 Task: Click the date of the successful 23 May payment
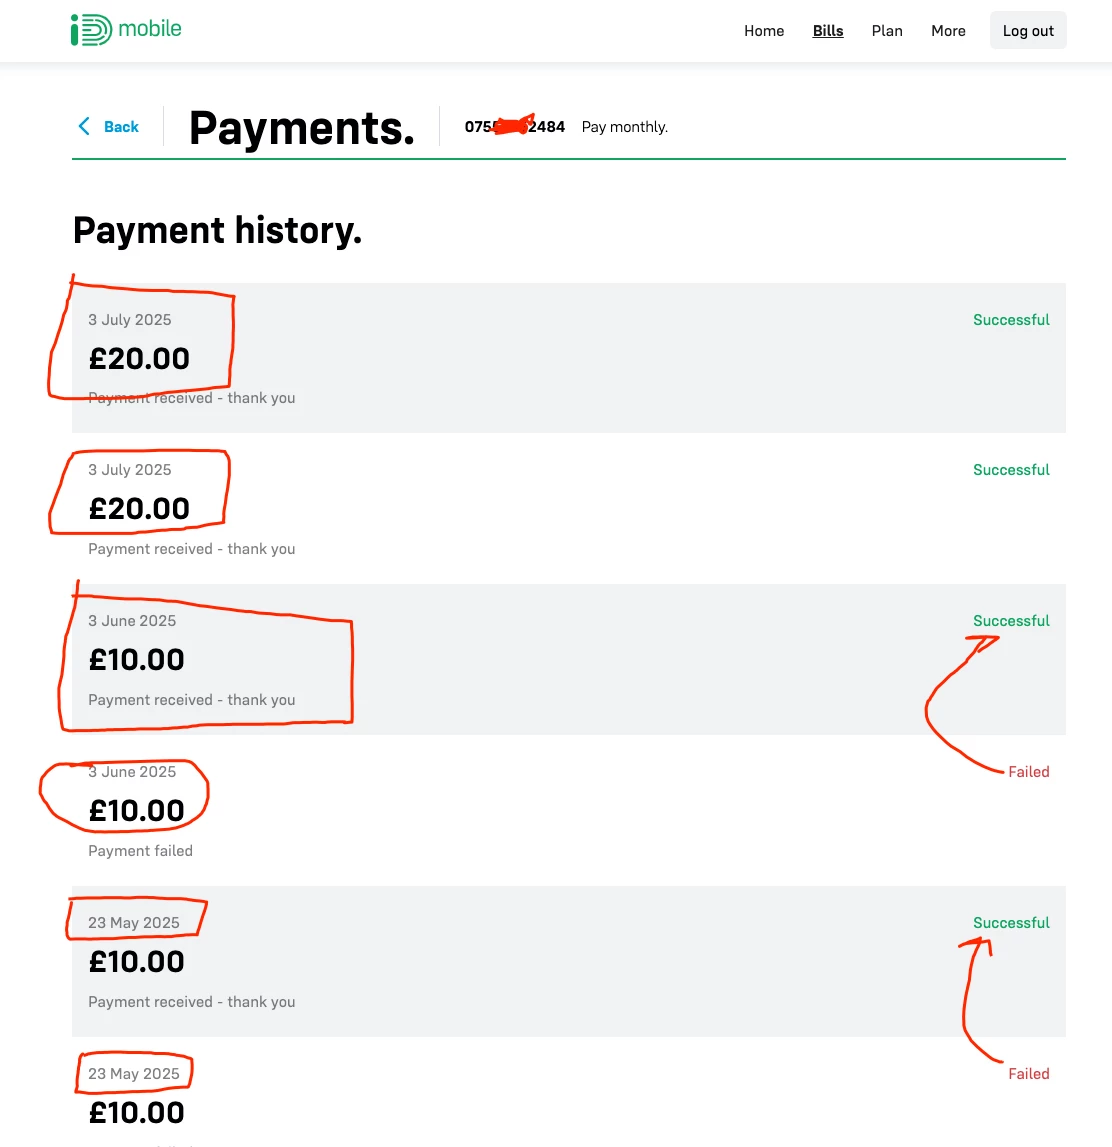(x=134, y=923)
